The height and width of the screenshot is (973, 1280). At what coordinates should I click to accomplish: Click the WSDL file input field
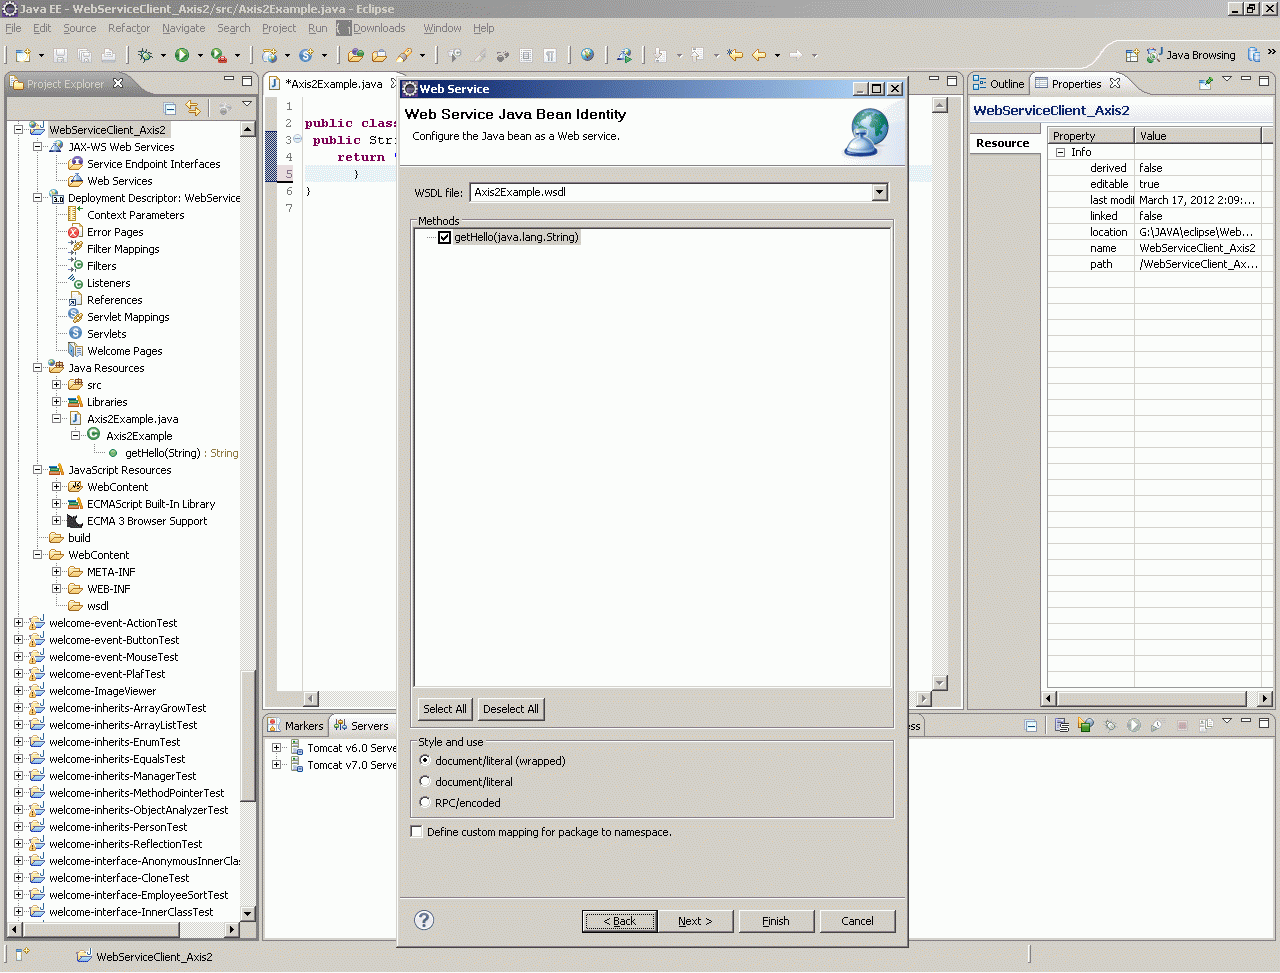[x=671, y=192]
